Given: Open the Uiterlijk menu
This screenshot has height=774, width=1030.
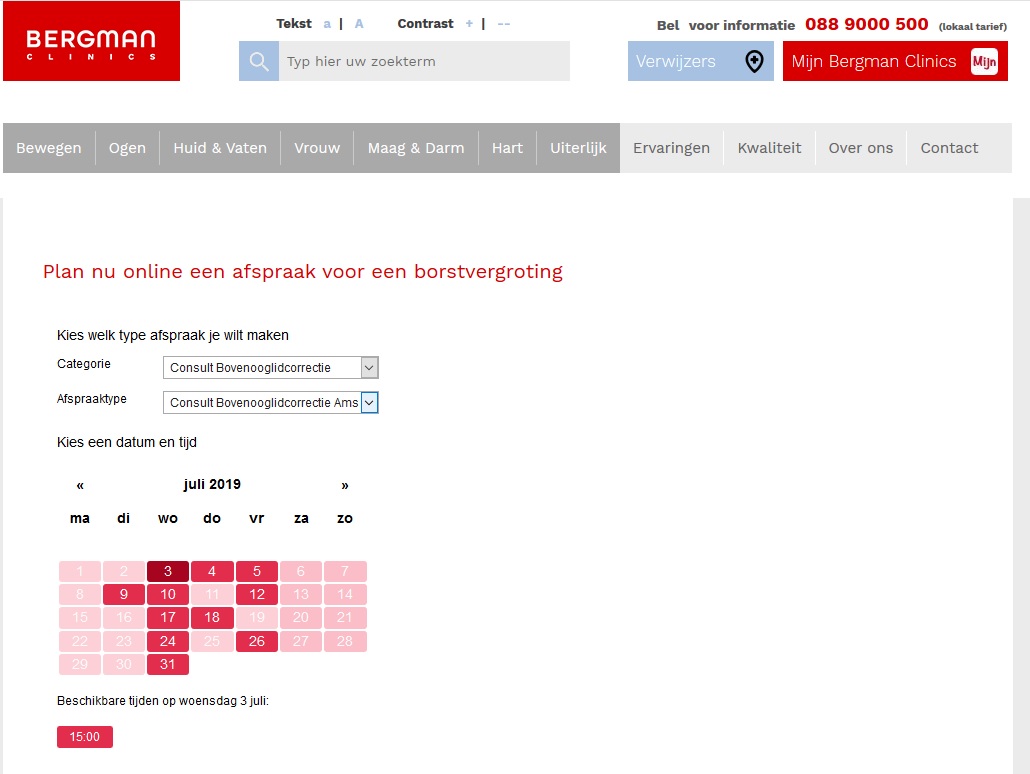Looking at the screenshot, I should coord(578,148).
